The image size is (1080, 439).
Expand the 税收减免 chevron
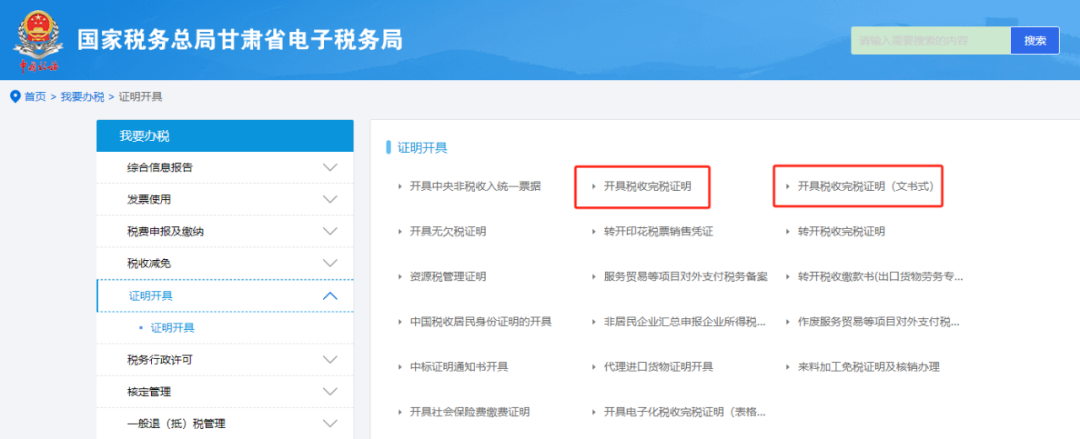330,263
